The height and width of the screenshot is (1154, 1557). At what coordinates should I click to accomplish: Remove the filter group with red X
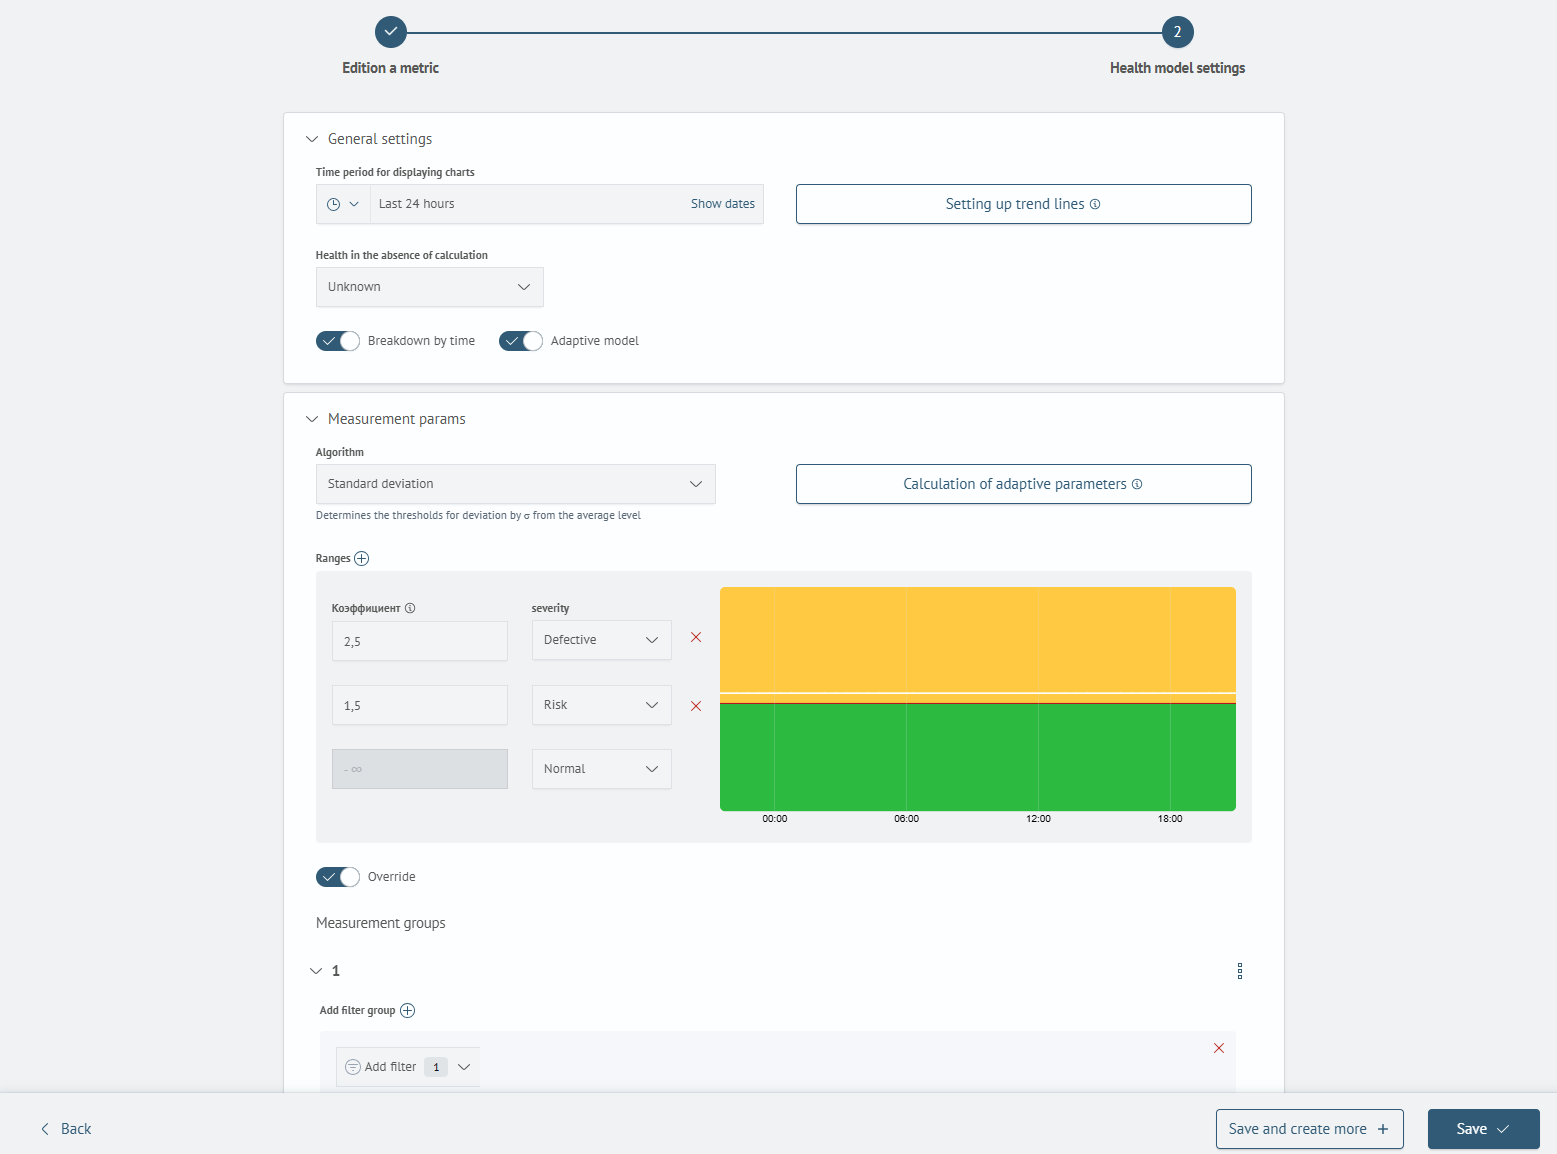(1219, 1048)
